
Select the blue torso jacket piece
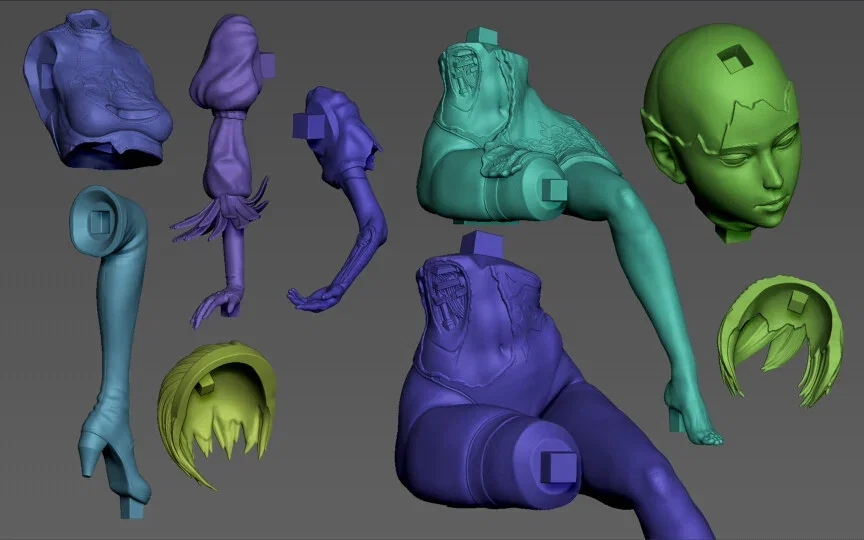(95, 89)
